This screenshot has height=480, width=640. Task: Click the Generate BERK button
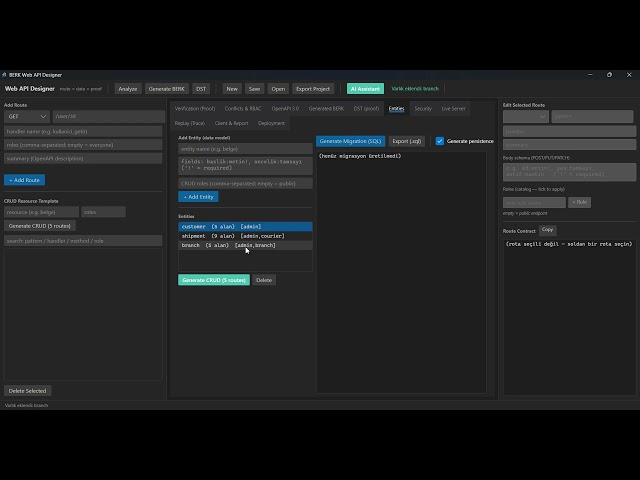(x=167, y=89)
